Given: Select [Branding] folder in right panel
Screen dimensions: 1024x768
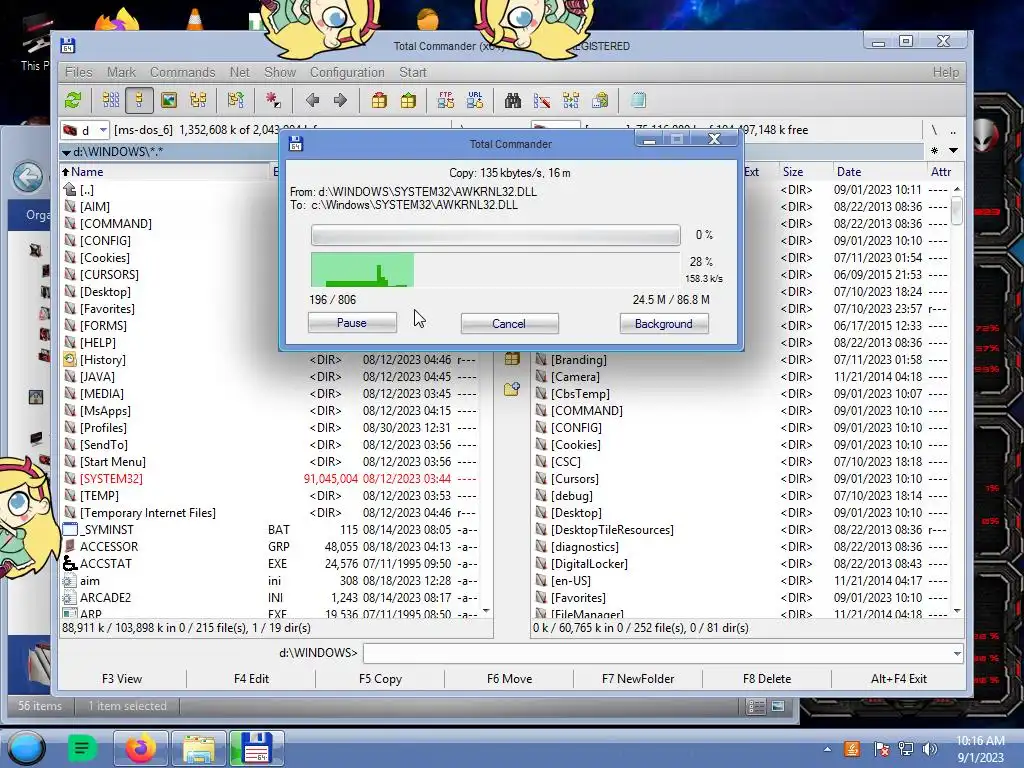Looking at the screenshot, I should pyautogui.click(x=741, y=360).
